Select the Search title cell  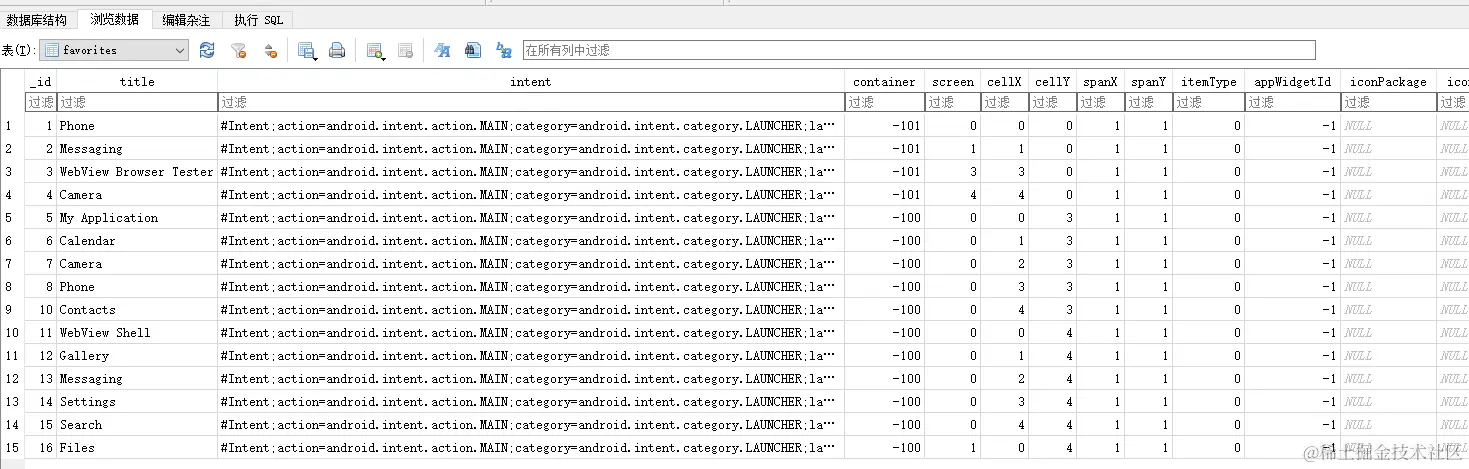137,425
